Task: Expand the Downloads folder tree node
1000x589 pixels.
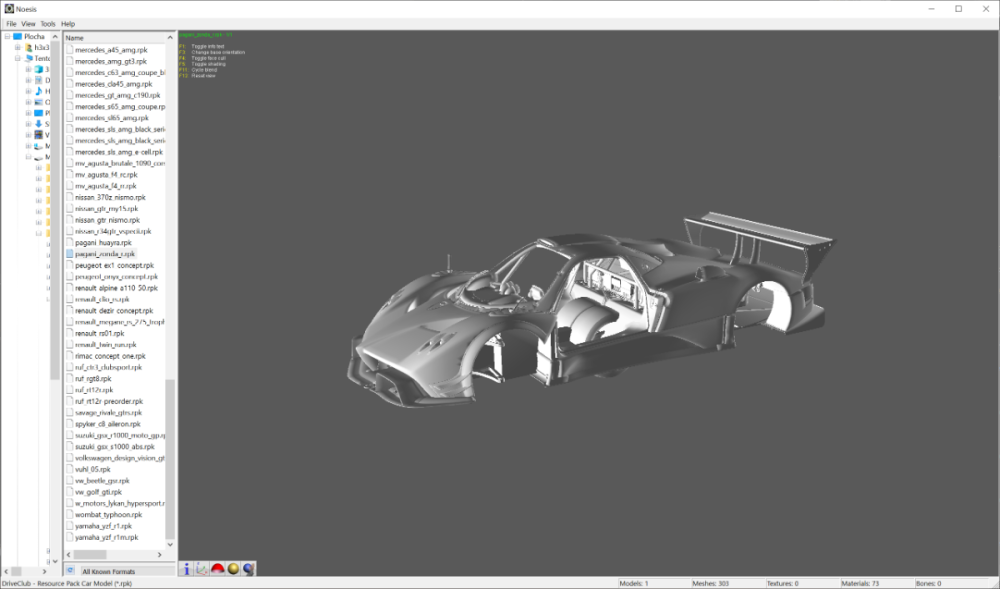Action: click(x=28, y=124)
